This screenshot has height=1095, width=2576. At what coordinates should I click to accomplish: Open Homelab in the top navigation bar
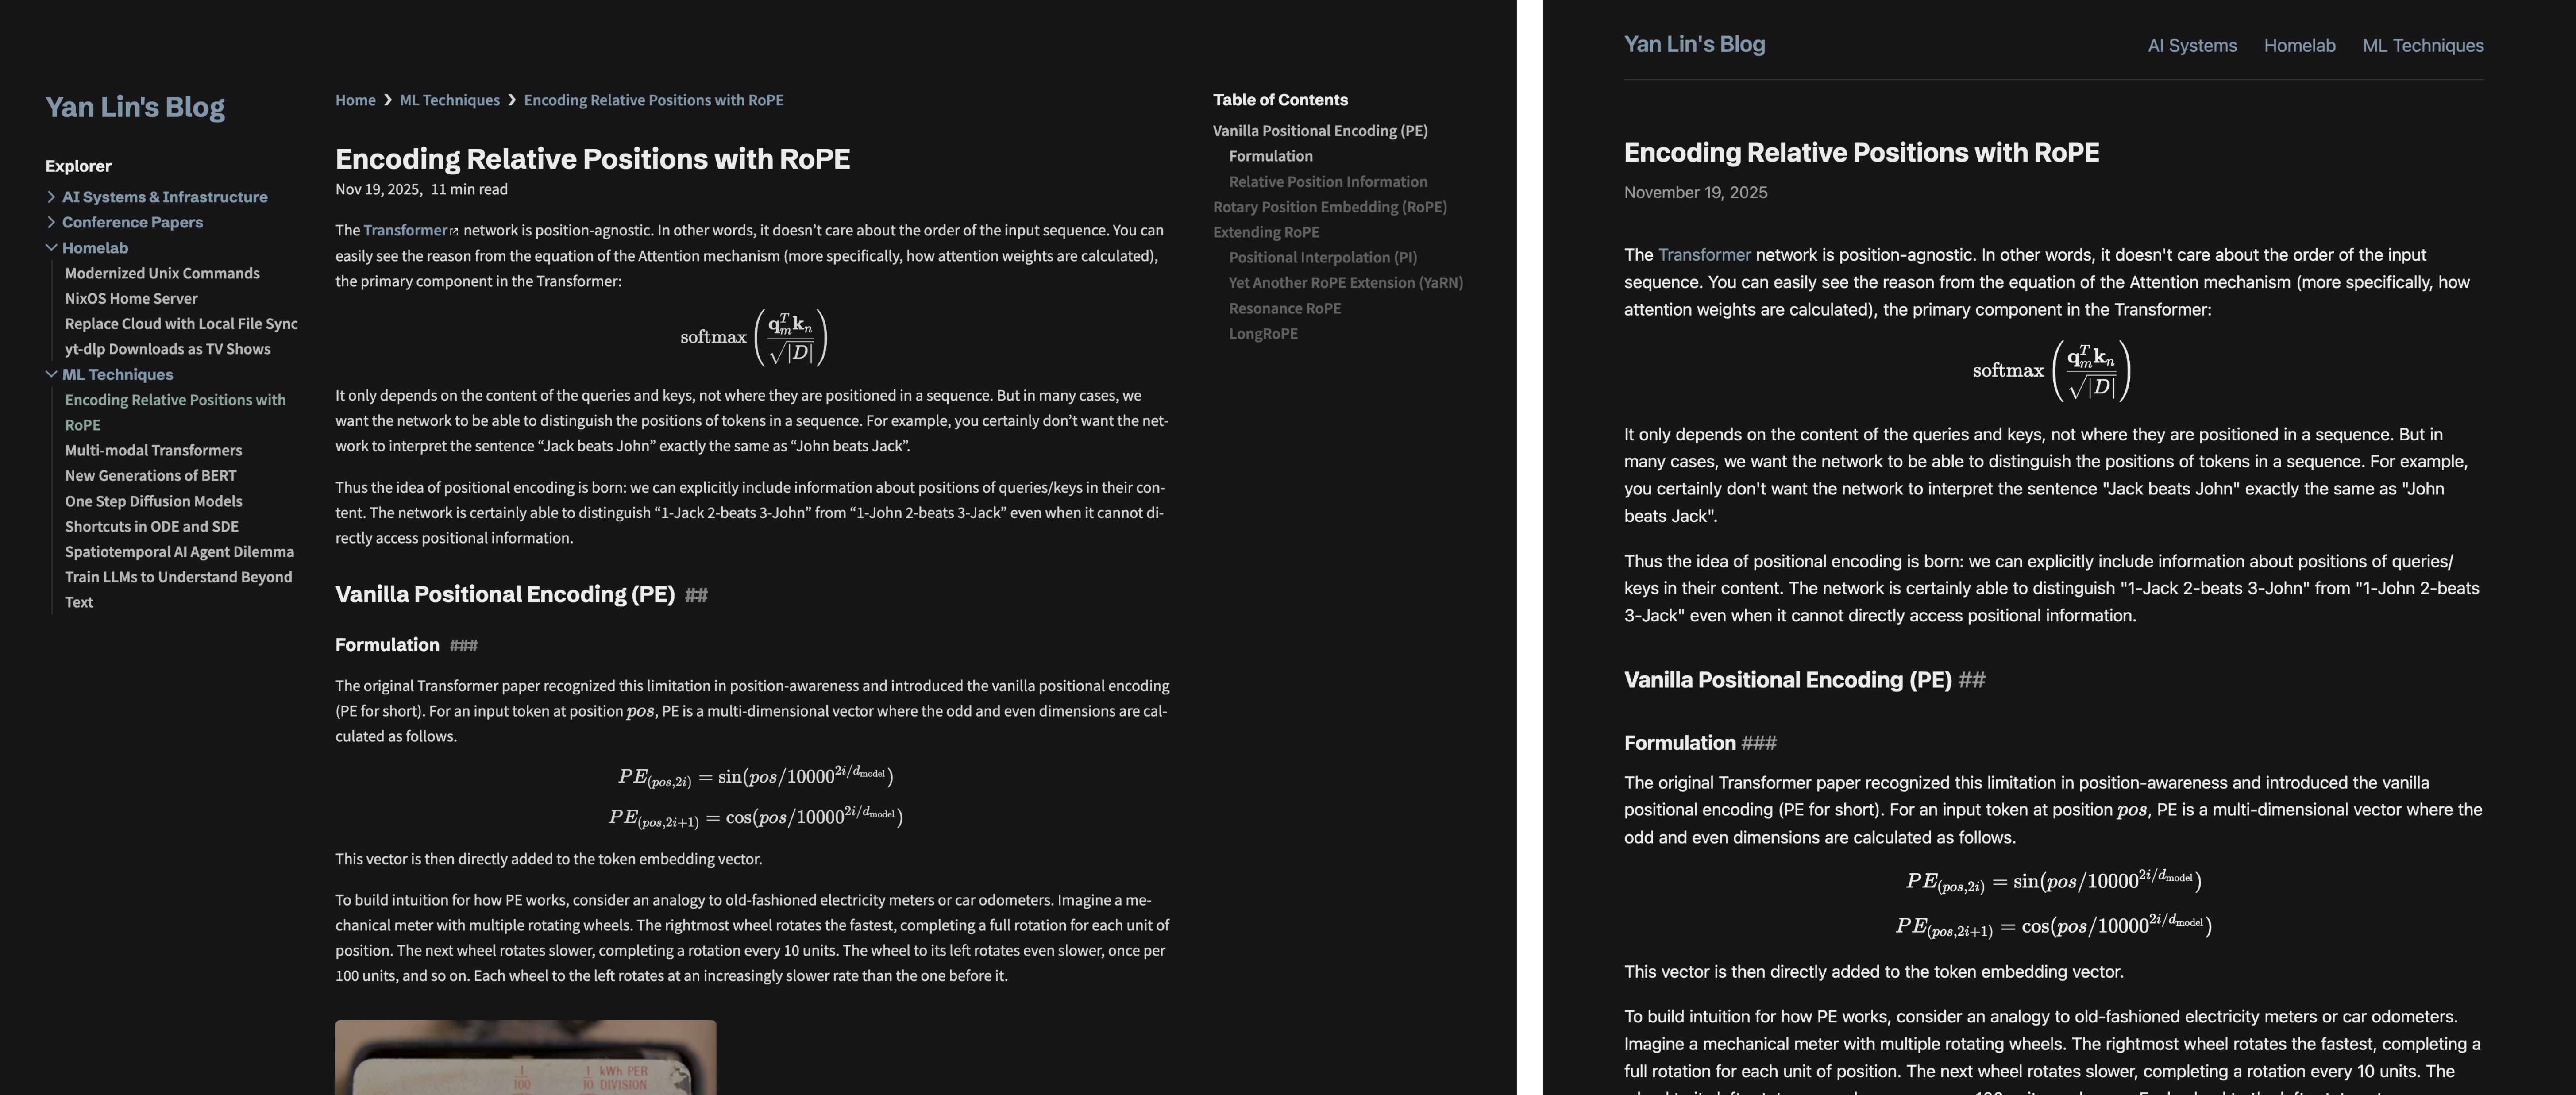(2299, 46)
